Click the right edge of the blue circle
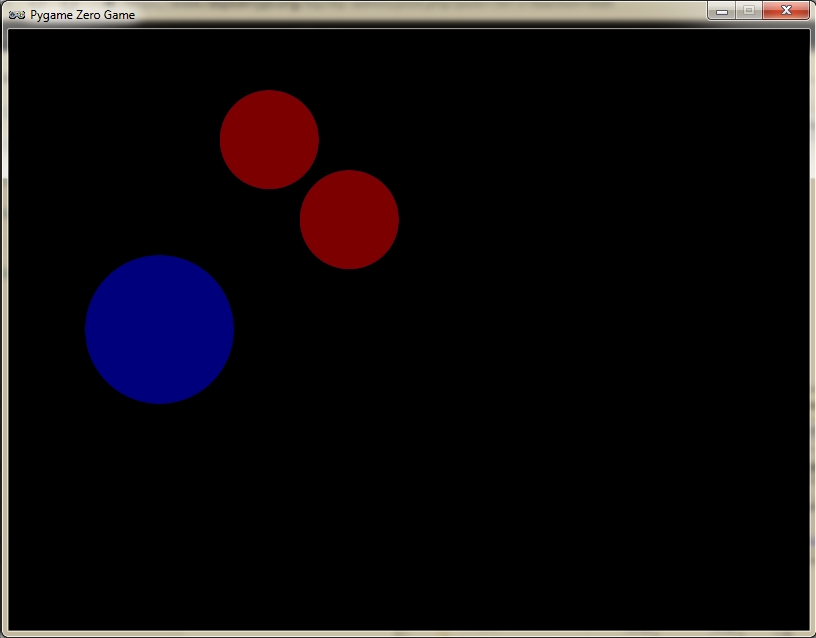 232,329
